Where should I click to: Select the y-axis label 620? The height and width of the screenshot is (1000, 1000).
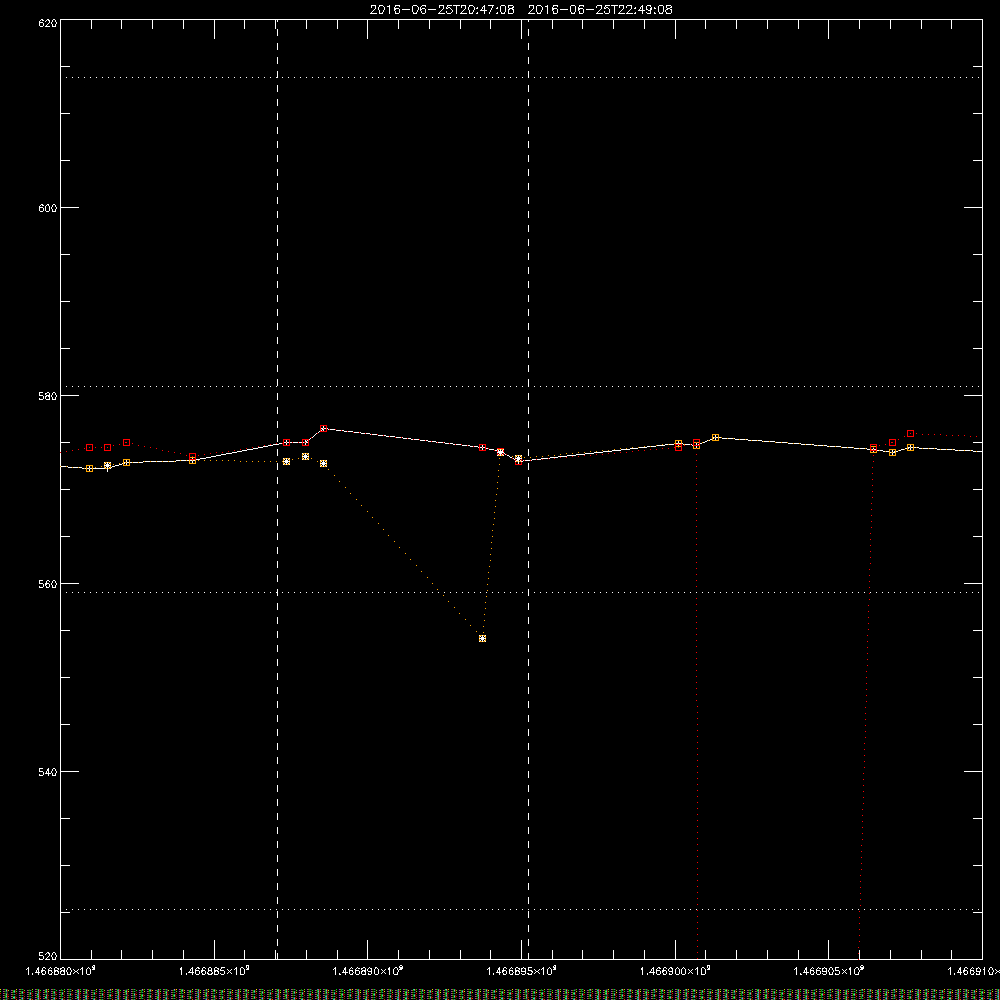[48, 24]
